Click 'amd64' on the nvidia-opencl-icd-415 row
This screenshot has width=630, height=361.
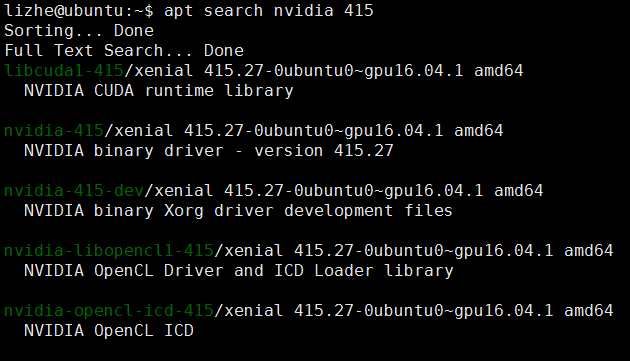589,311
